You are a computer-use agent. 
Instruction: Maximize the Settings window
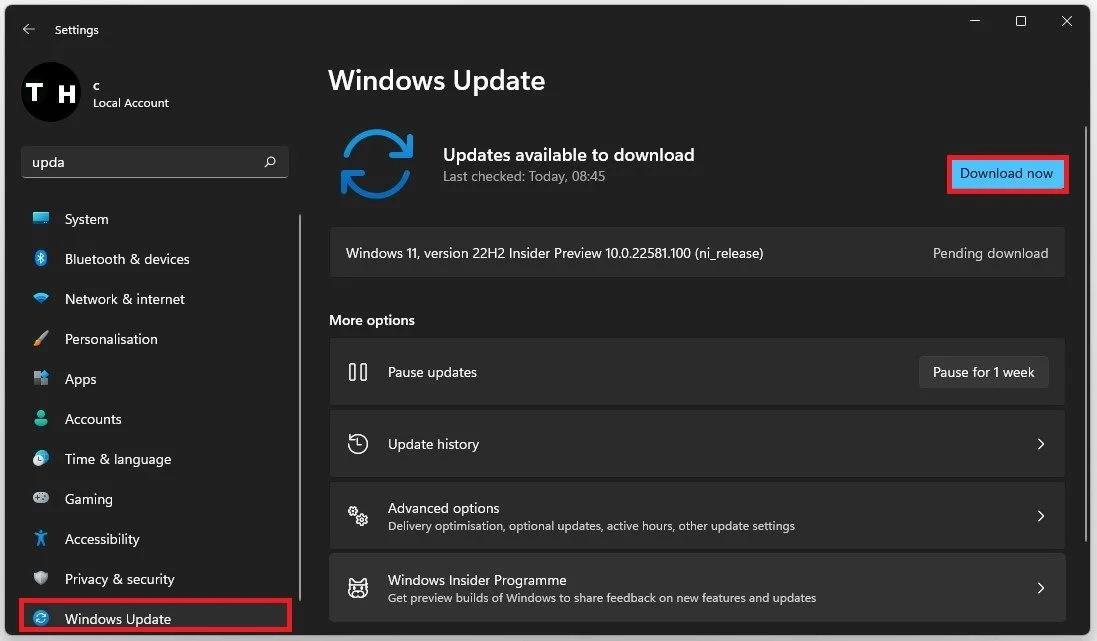click(1021, 21)
